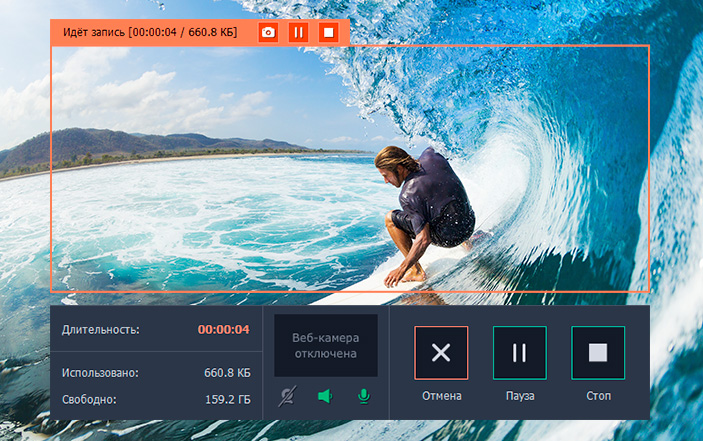Stop recording from the orange top bar
This screenshot has width=703, height=441.
[328, 32]
